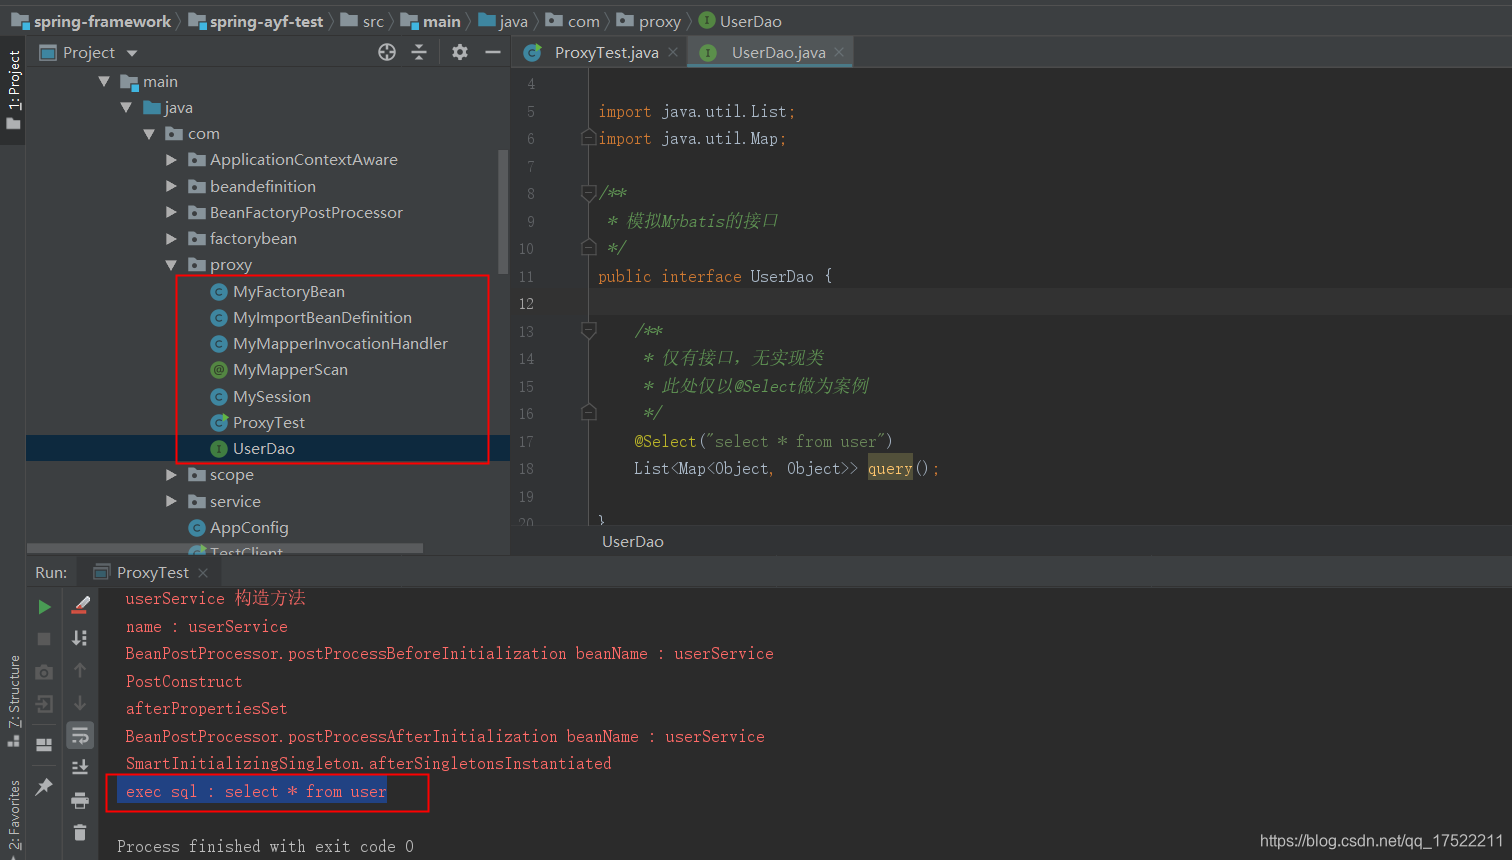Dump threads with camera icon

(44, 671)
